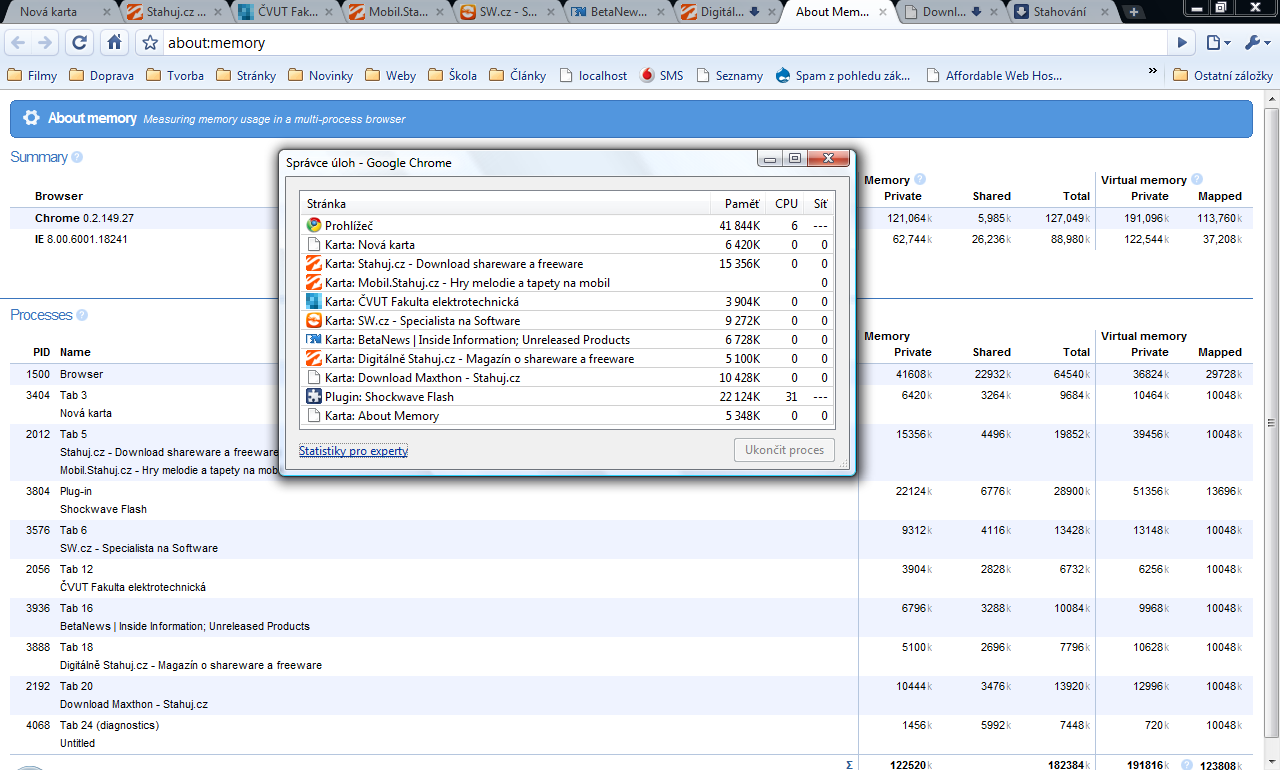Open the wrench settings menu
1280x770 pixels.
1256,43
